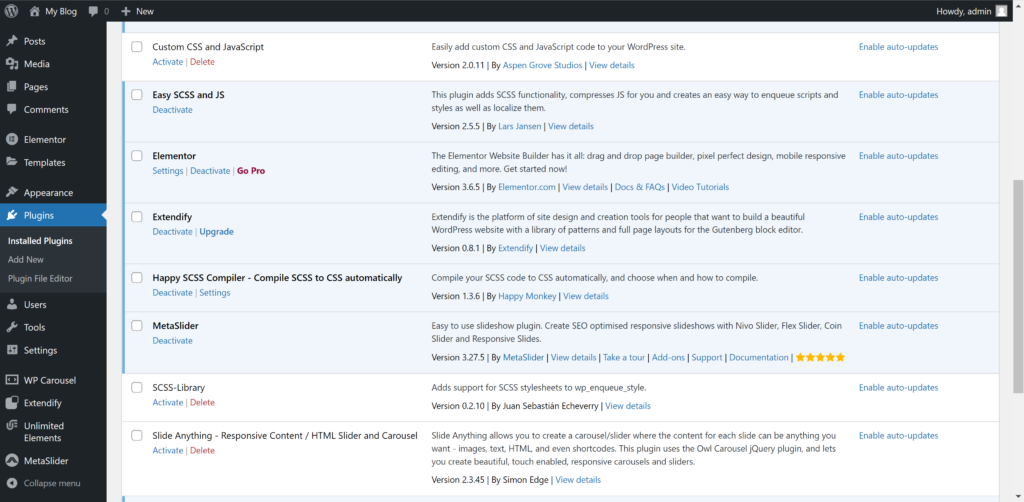Open the Appearance menu label
The width and height of the screenshot is (1024, 502).
pyautogui.click(x=48, y=193)
